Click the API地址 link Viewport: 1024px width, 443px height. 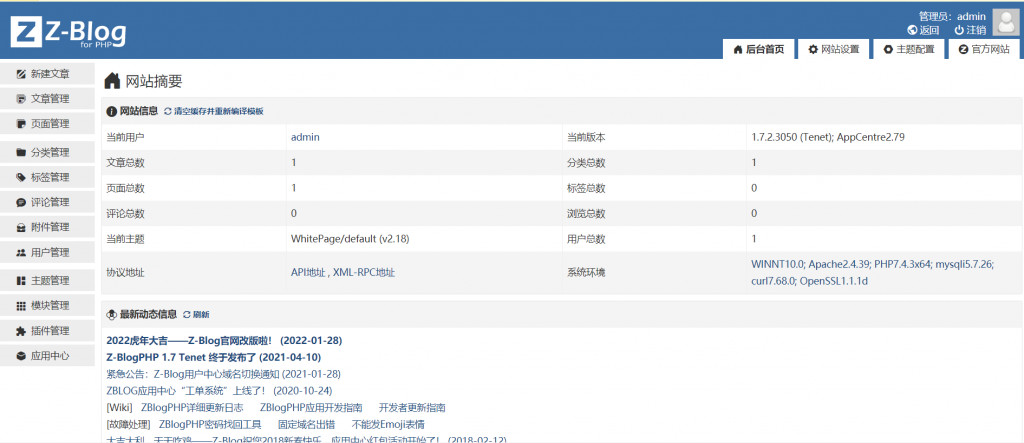(x=308, y=272)
